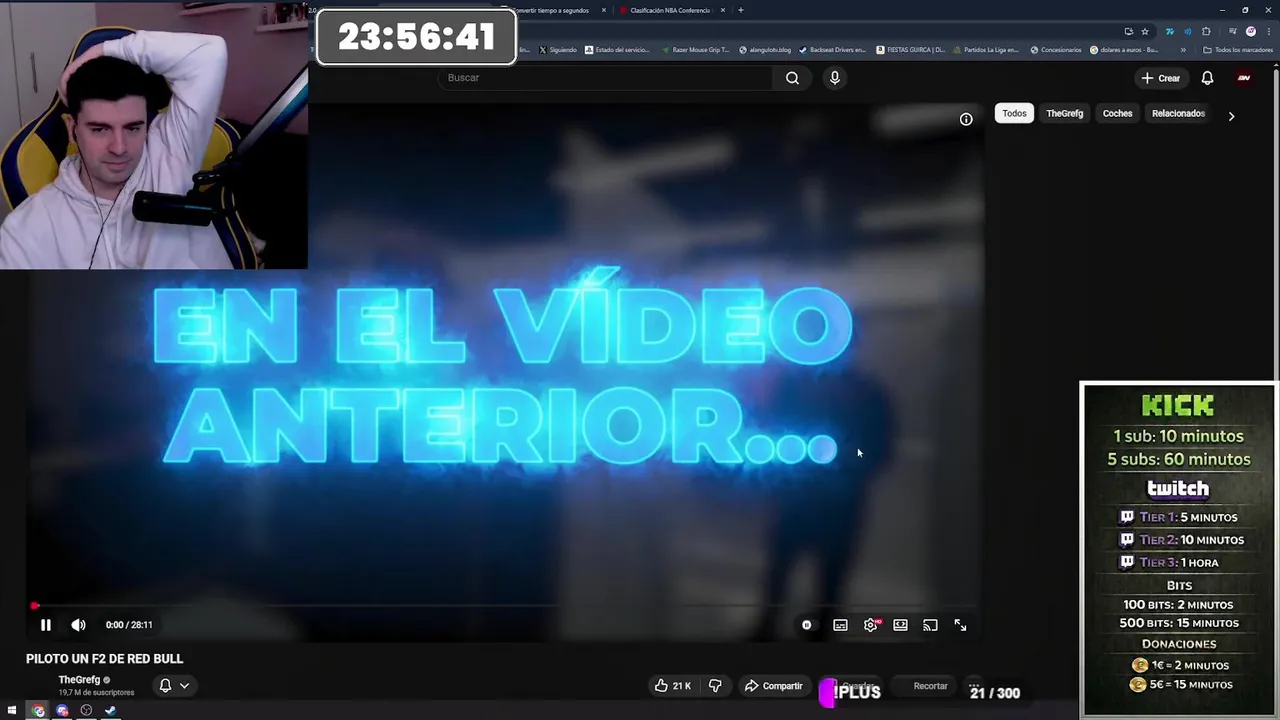Enter fullscreen mode in the player
Viewport: 1280px width, 720px height.
[x=960, y=625]
